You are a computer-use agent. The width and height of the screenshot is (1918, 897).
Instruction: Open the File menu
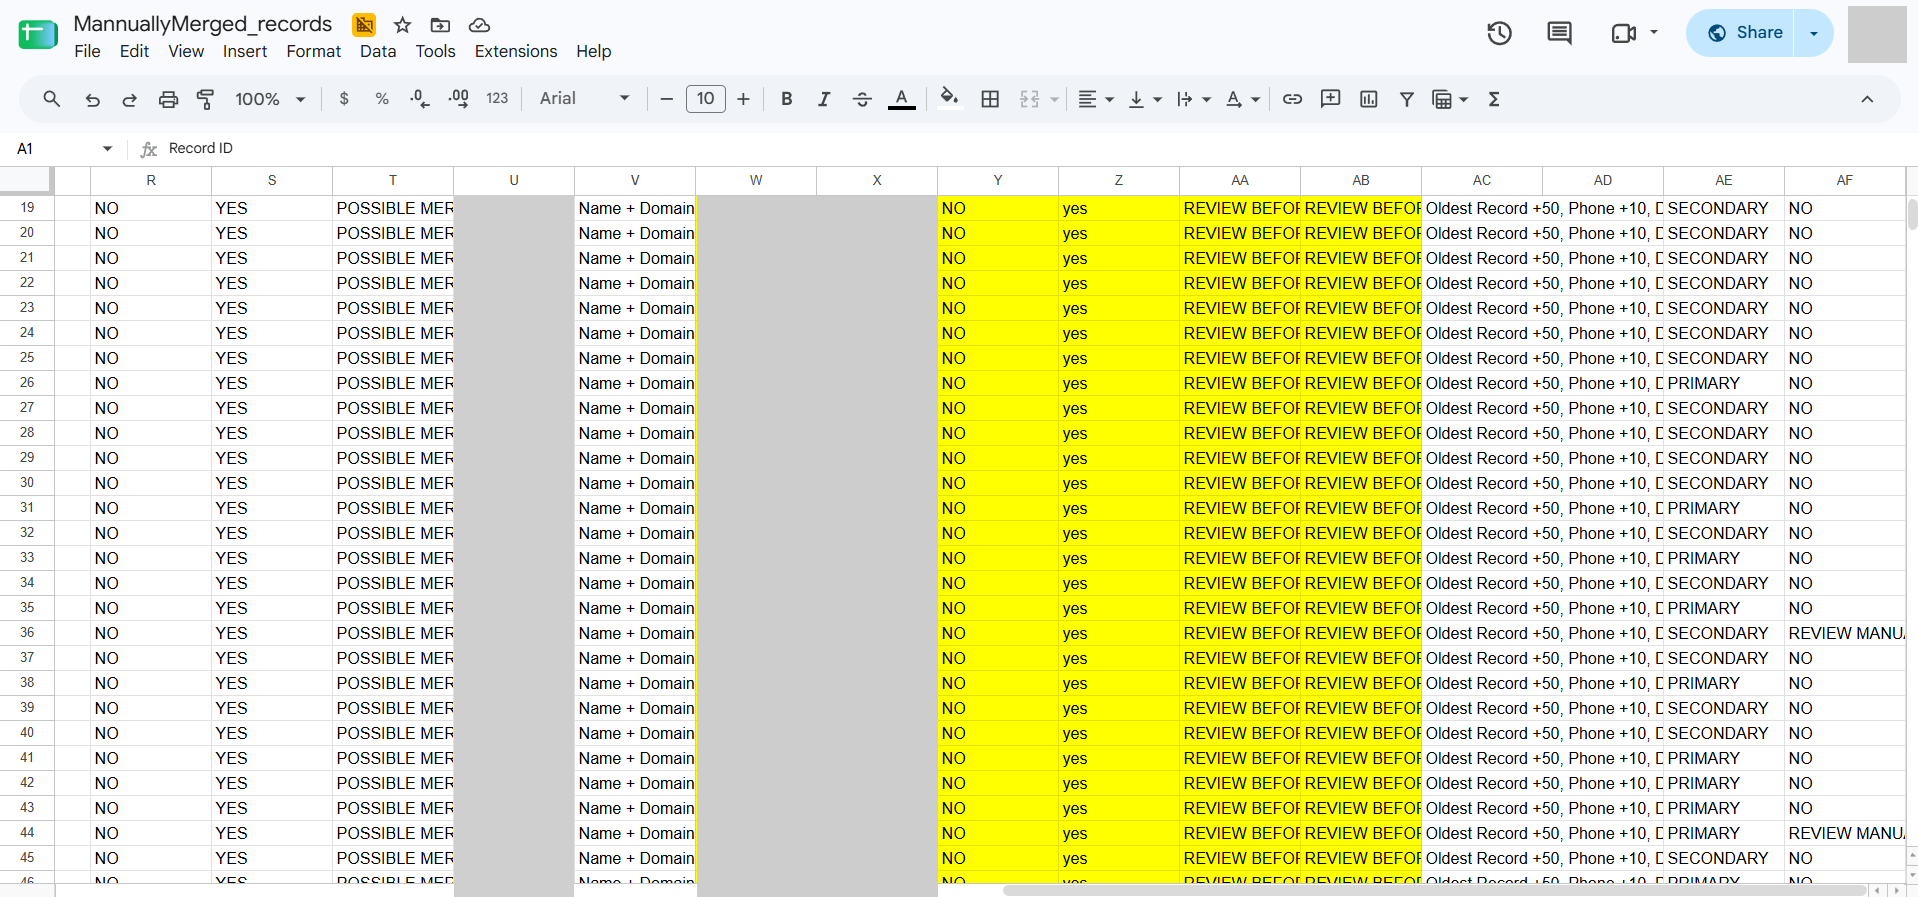[x=87, y=51]
